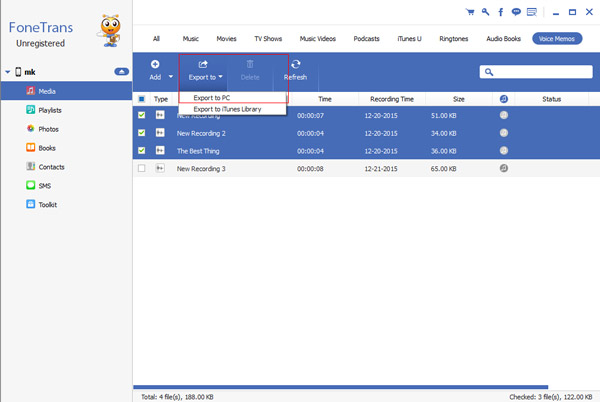Open the Export to dropdown arrow
Image resolution: width=600 pixels, height=402 pixels.
(220, 76)
